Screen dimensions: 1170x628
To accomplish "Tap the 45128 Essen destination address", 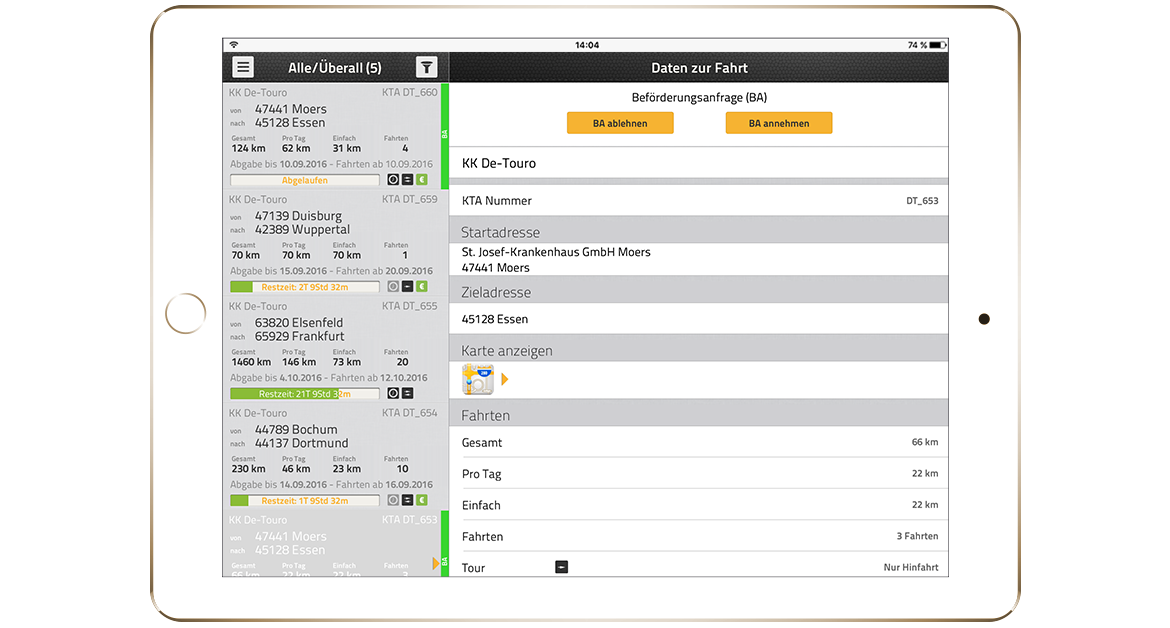I will tap(495, 318).
